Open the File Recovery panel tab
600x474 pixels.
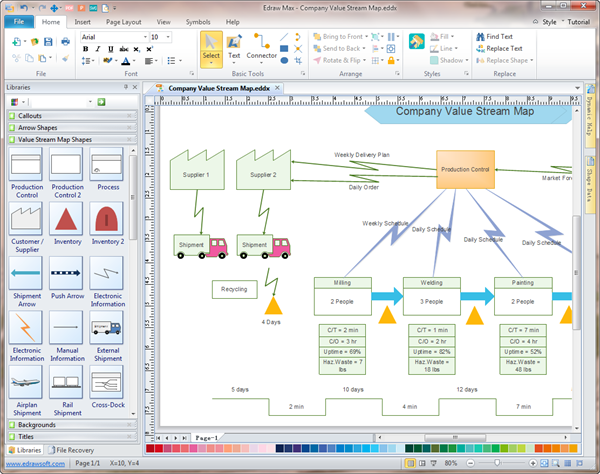coord(79,451)
